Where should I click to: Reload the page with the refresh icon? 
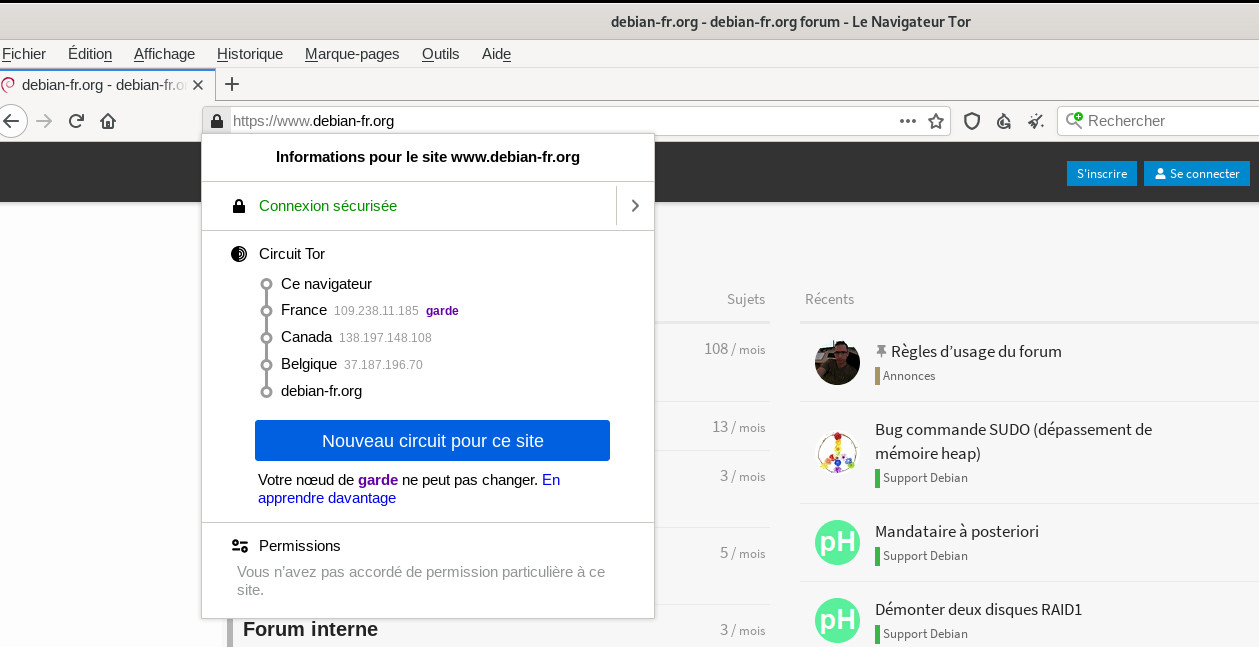[x=76, y=121]
